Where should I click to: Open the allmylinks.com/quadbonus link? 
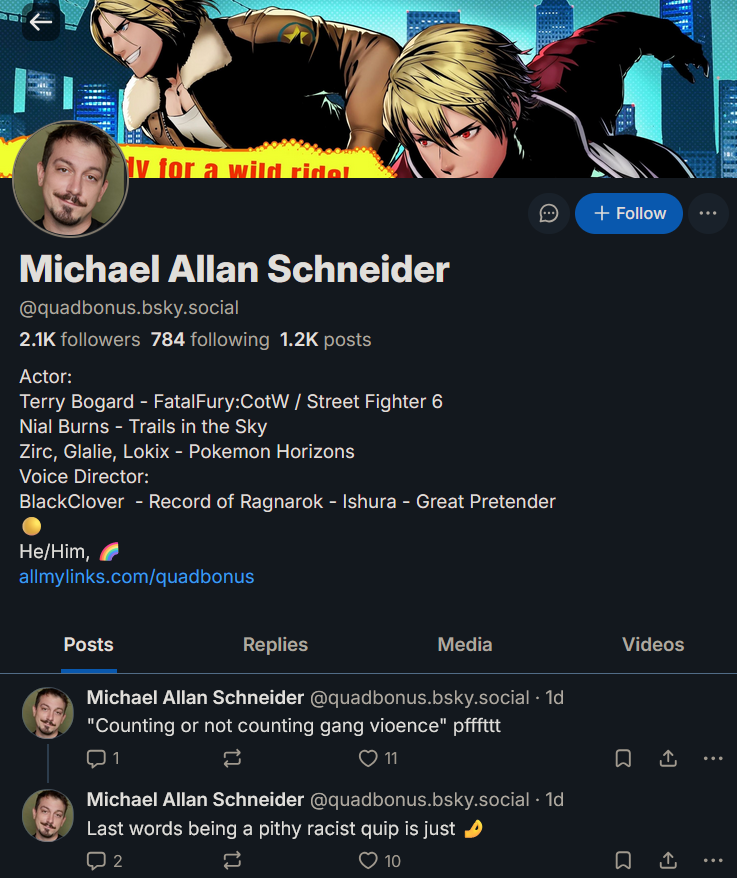[x=137, y=577]
